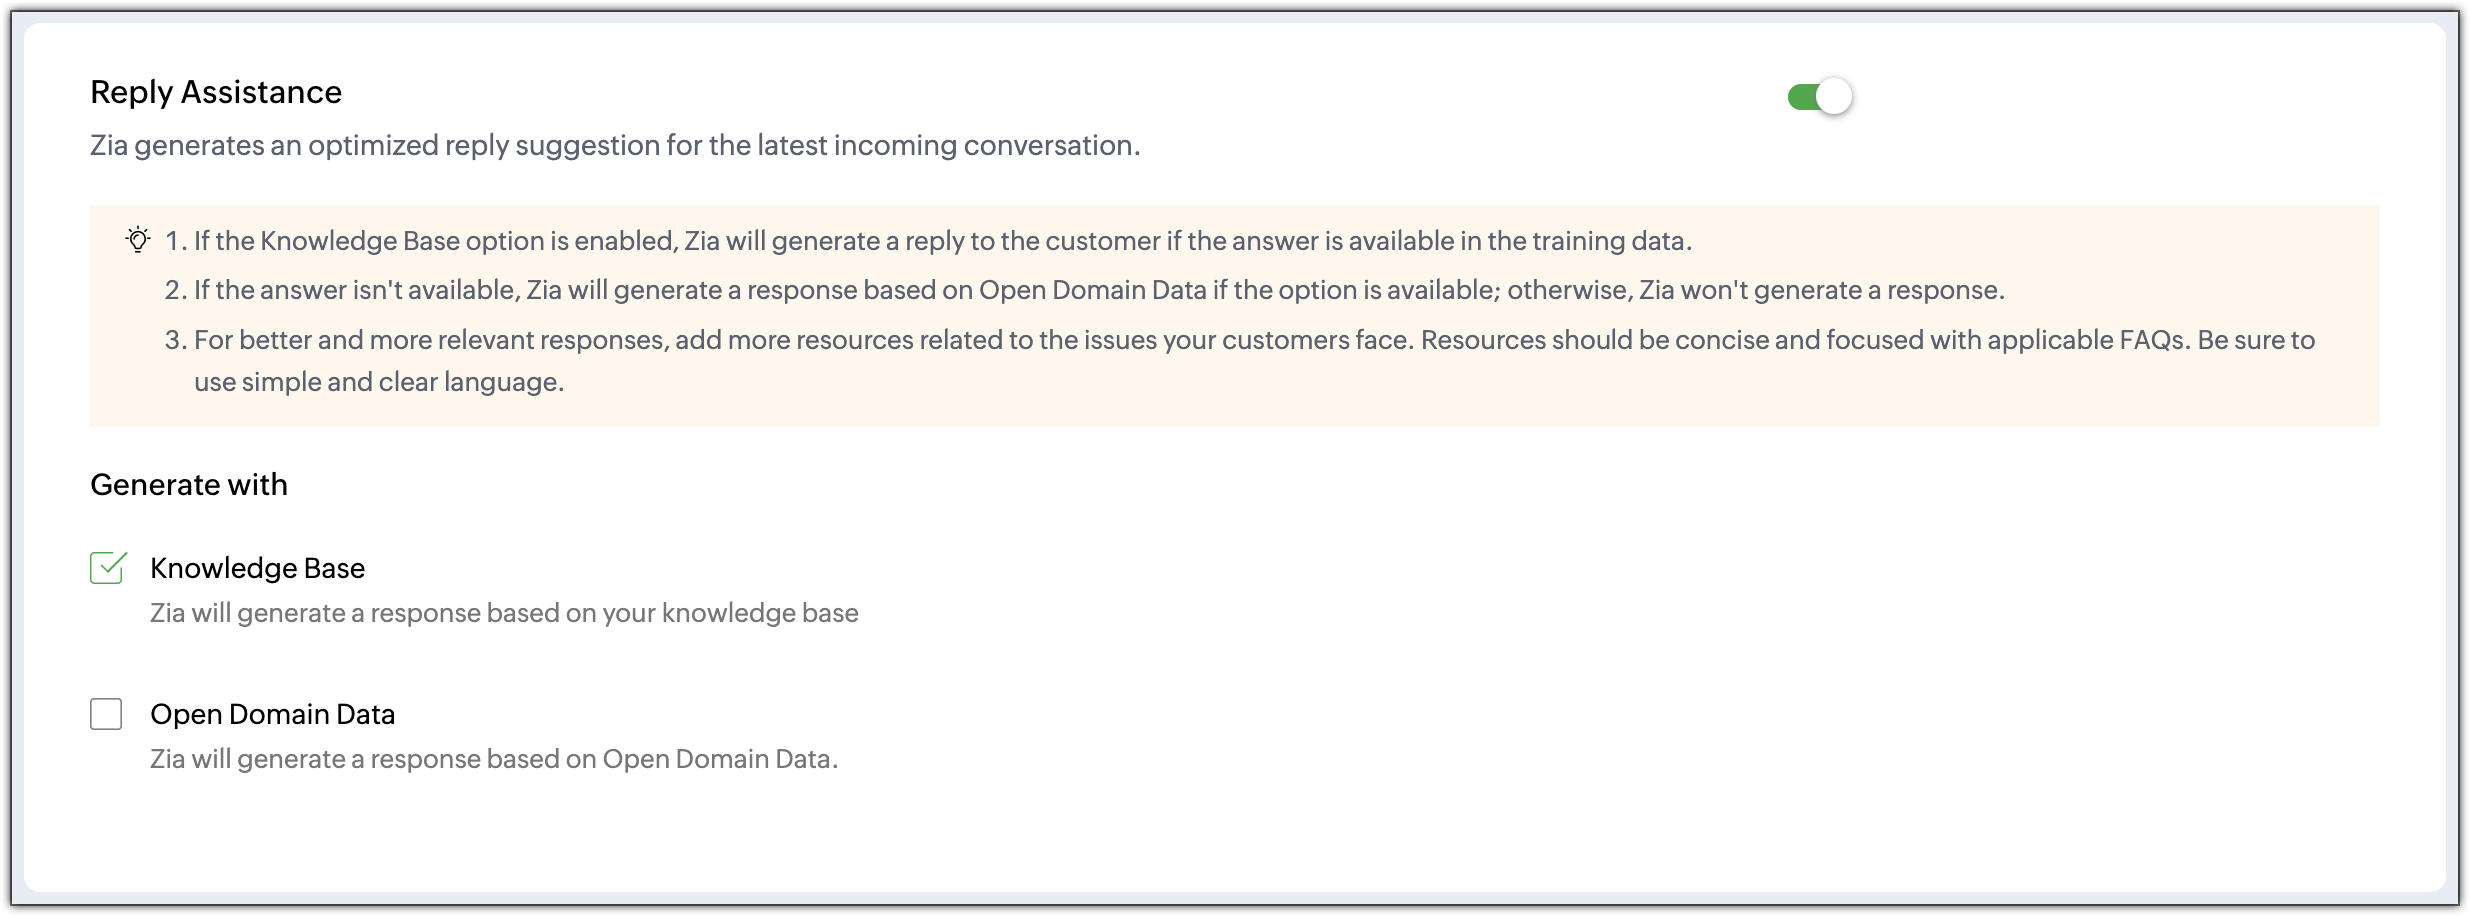Click the Reply Assistance heading

coord(216,92)
